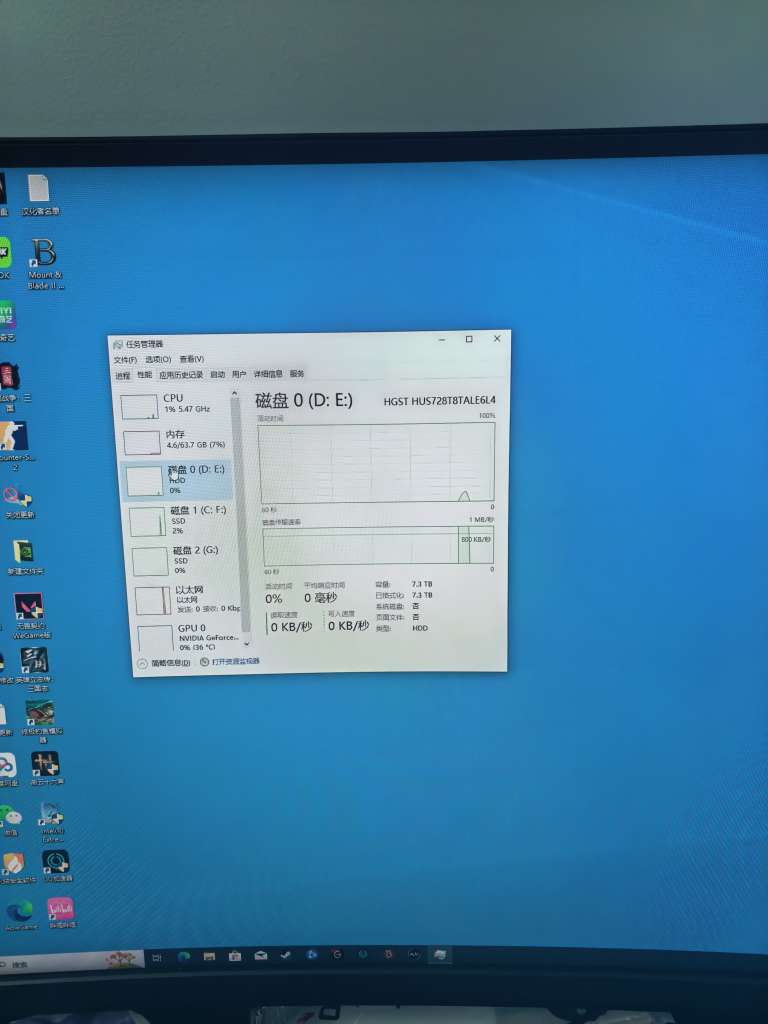
Task: Select the CPU performance entry
Action: [175, 405]
